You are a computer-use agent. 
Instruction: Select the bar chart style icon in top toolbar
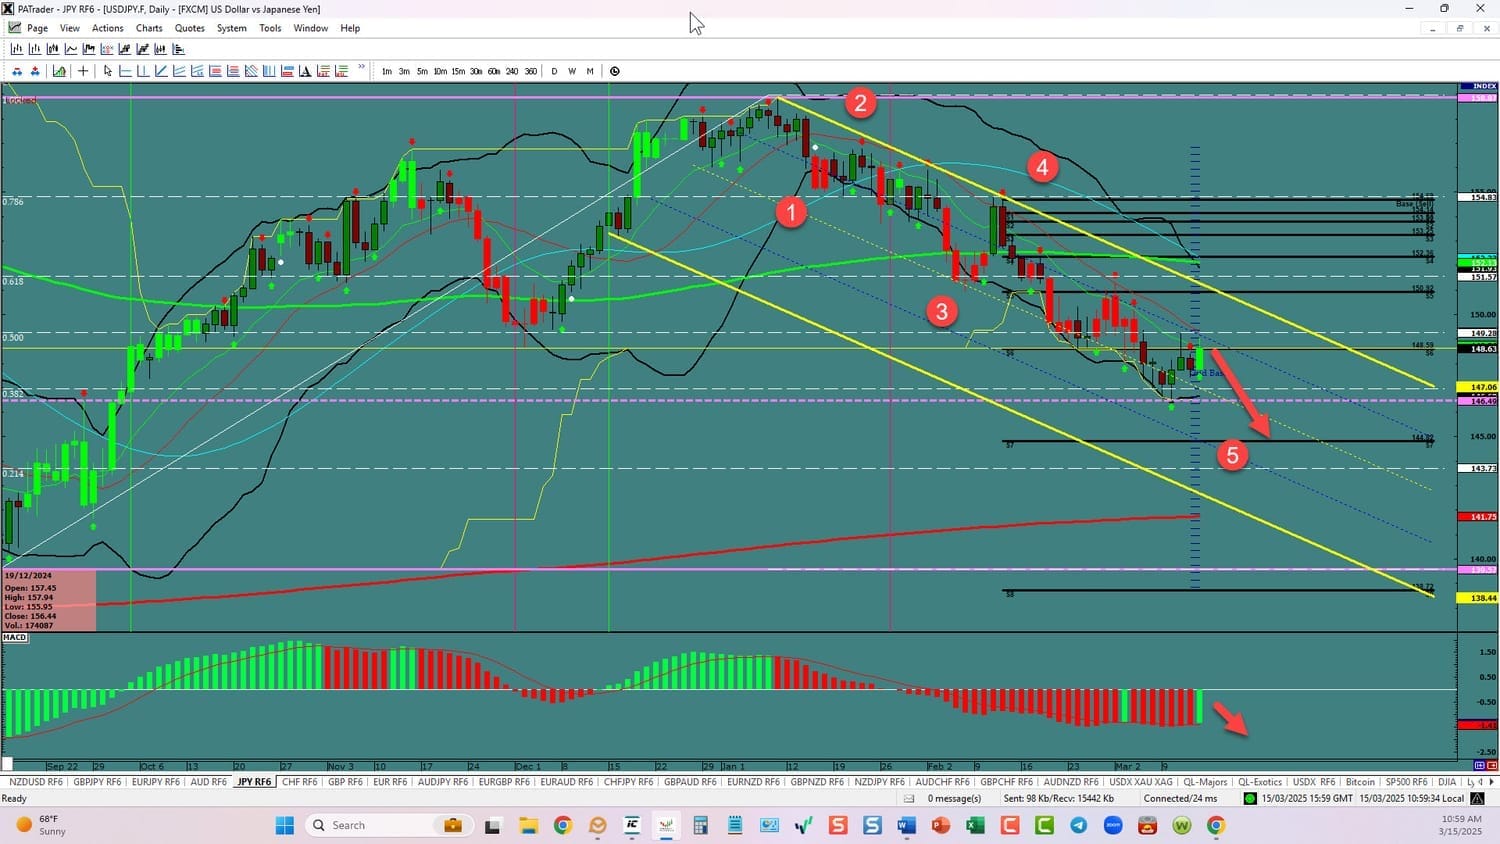16,49
